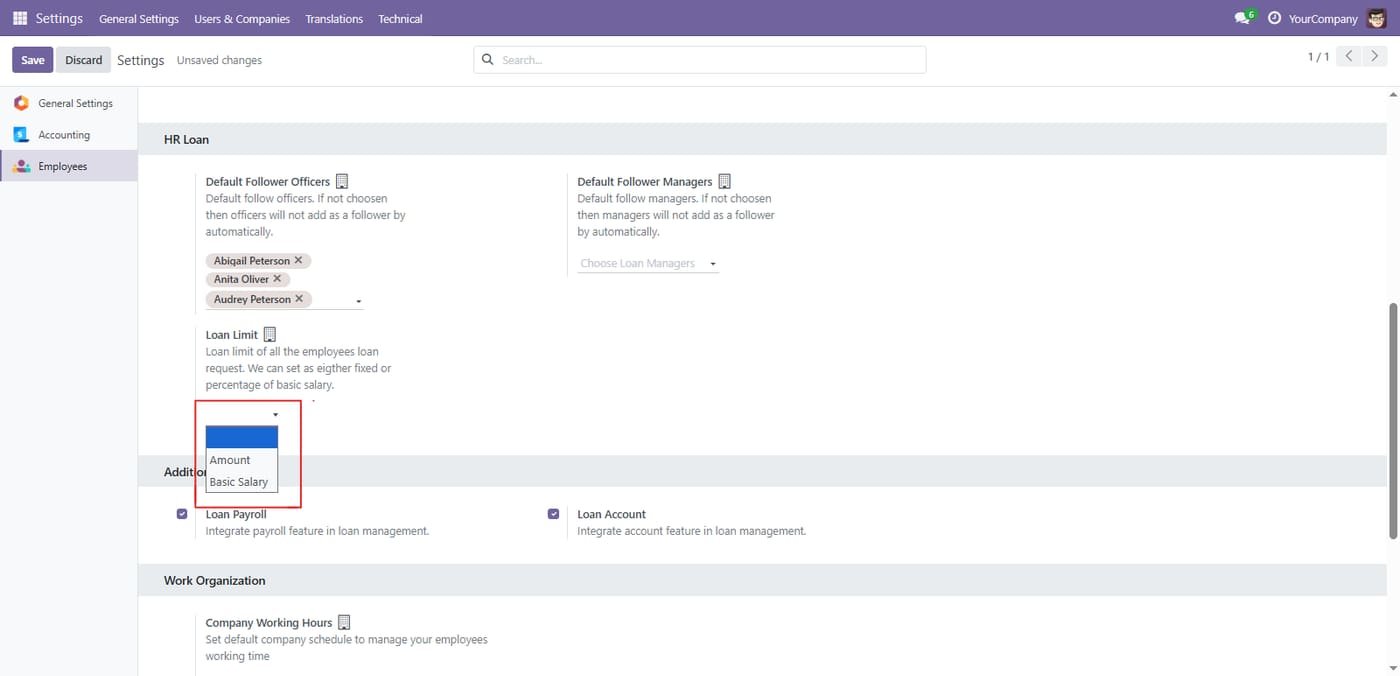The width and height of the screenshot is (1400, 676).
Task: Open the Technical menu
Action: (400, 19)
